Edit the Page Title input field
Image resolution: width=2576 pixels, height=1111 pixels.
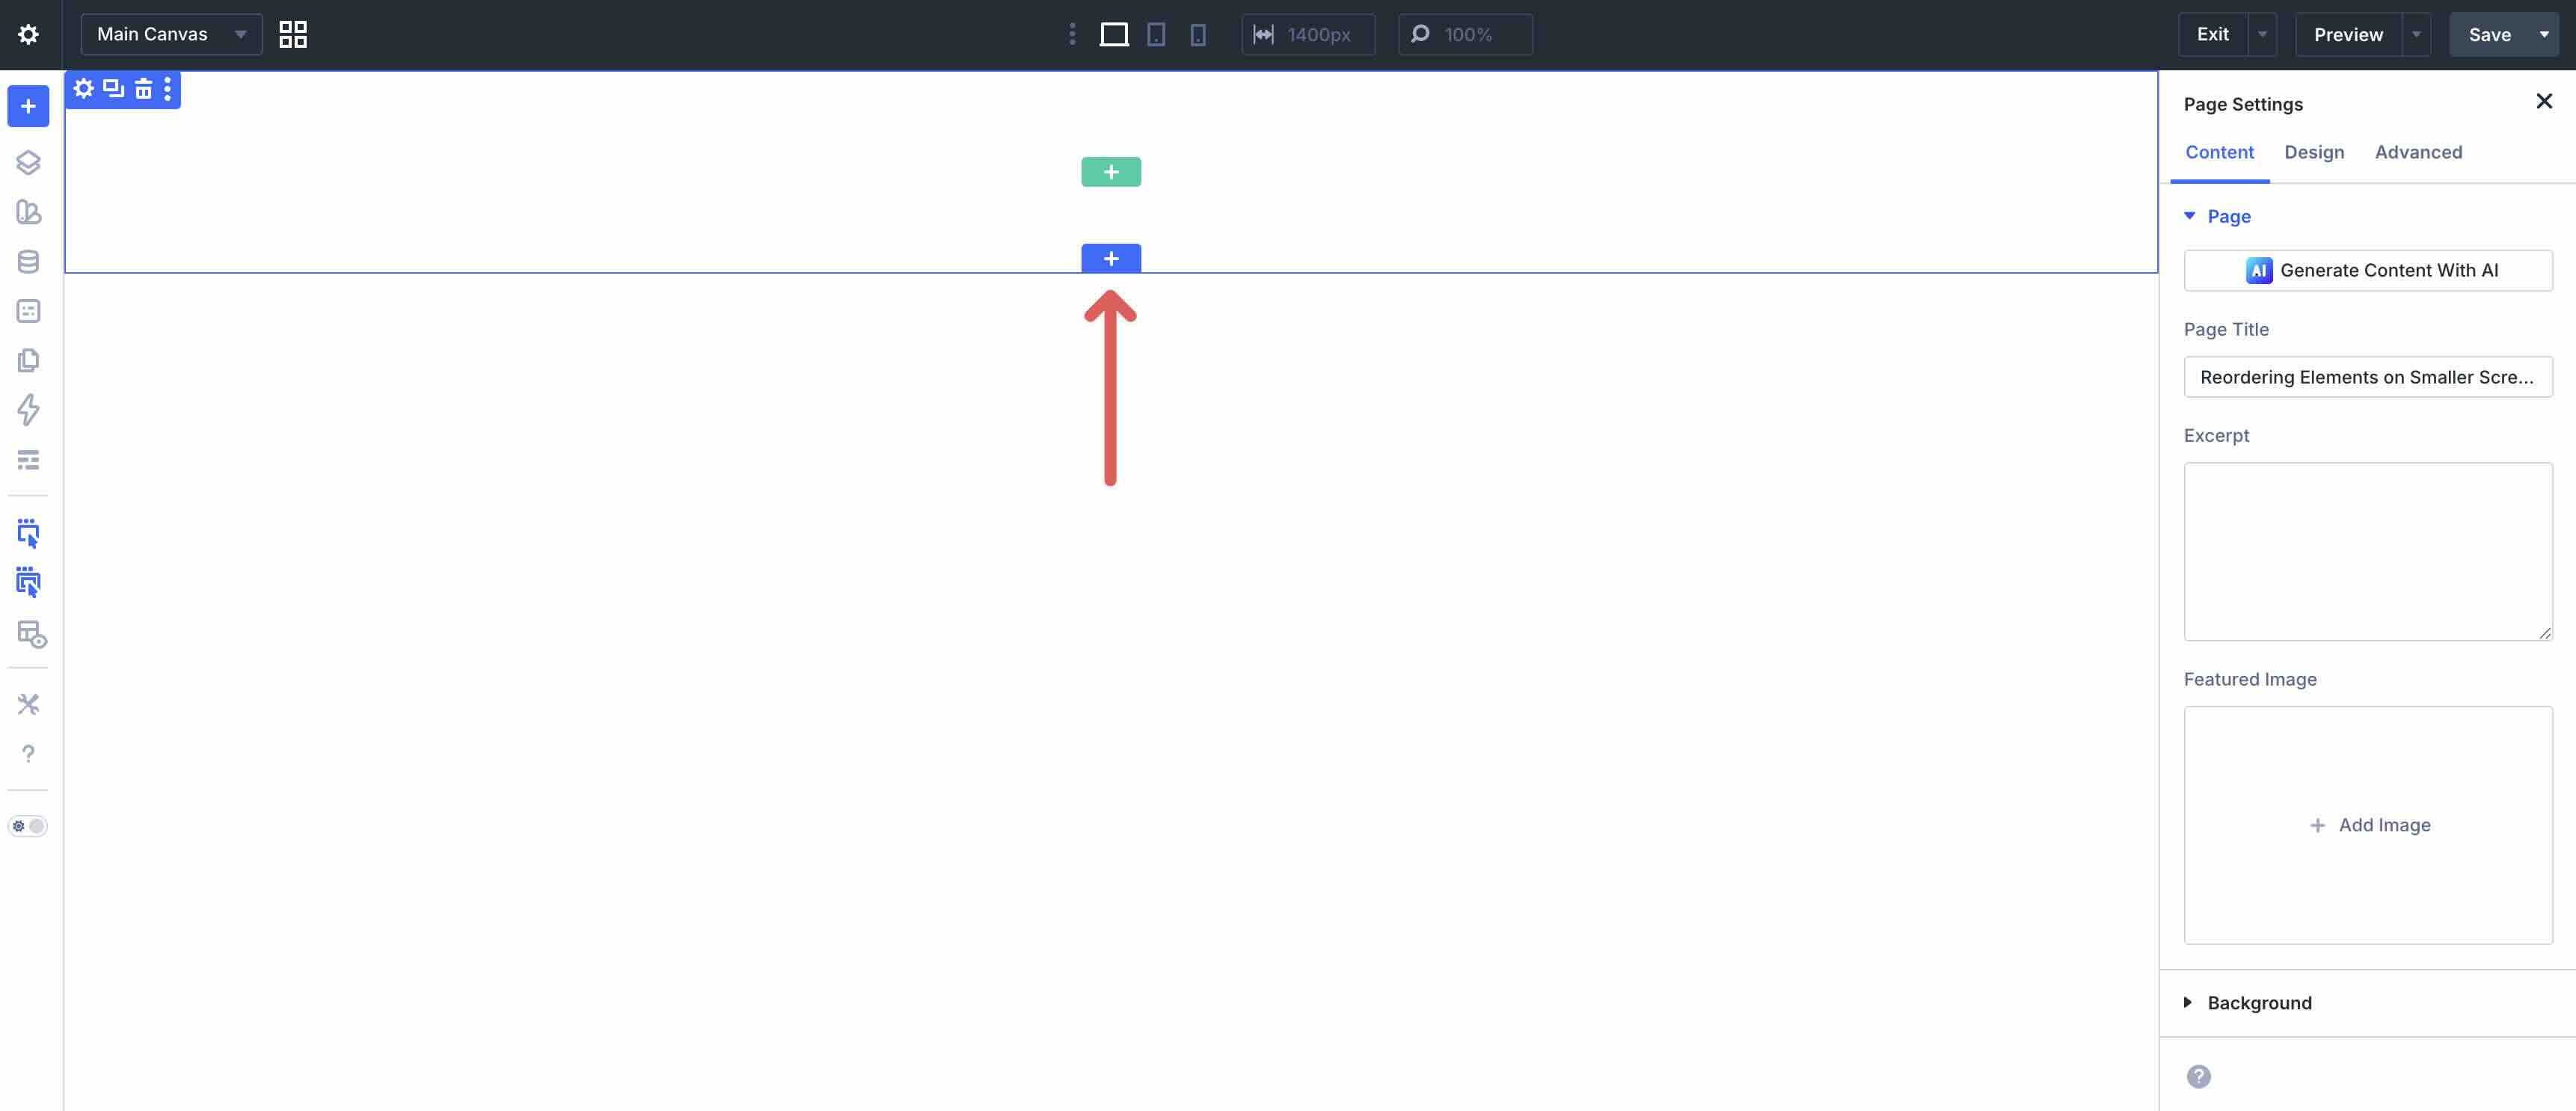point(2368,377)
